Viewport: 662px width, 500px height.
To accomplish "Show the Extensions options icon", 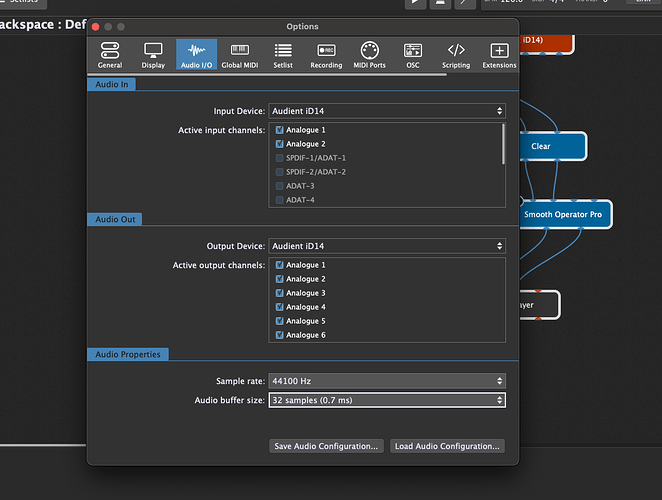I will [499, 56].
